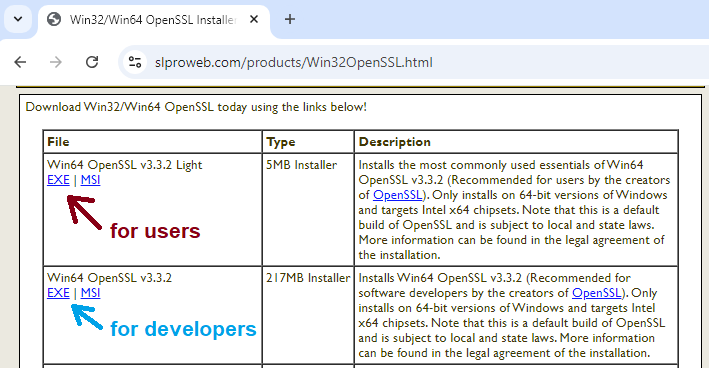Open OpenSSL link in Light description

coord(397,195)
